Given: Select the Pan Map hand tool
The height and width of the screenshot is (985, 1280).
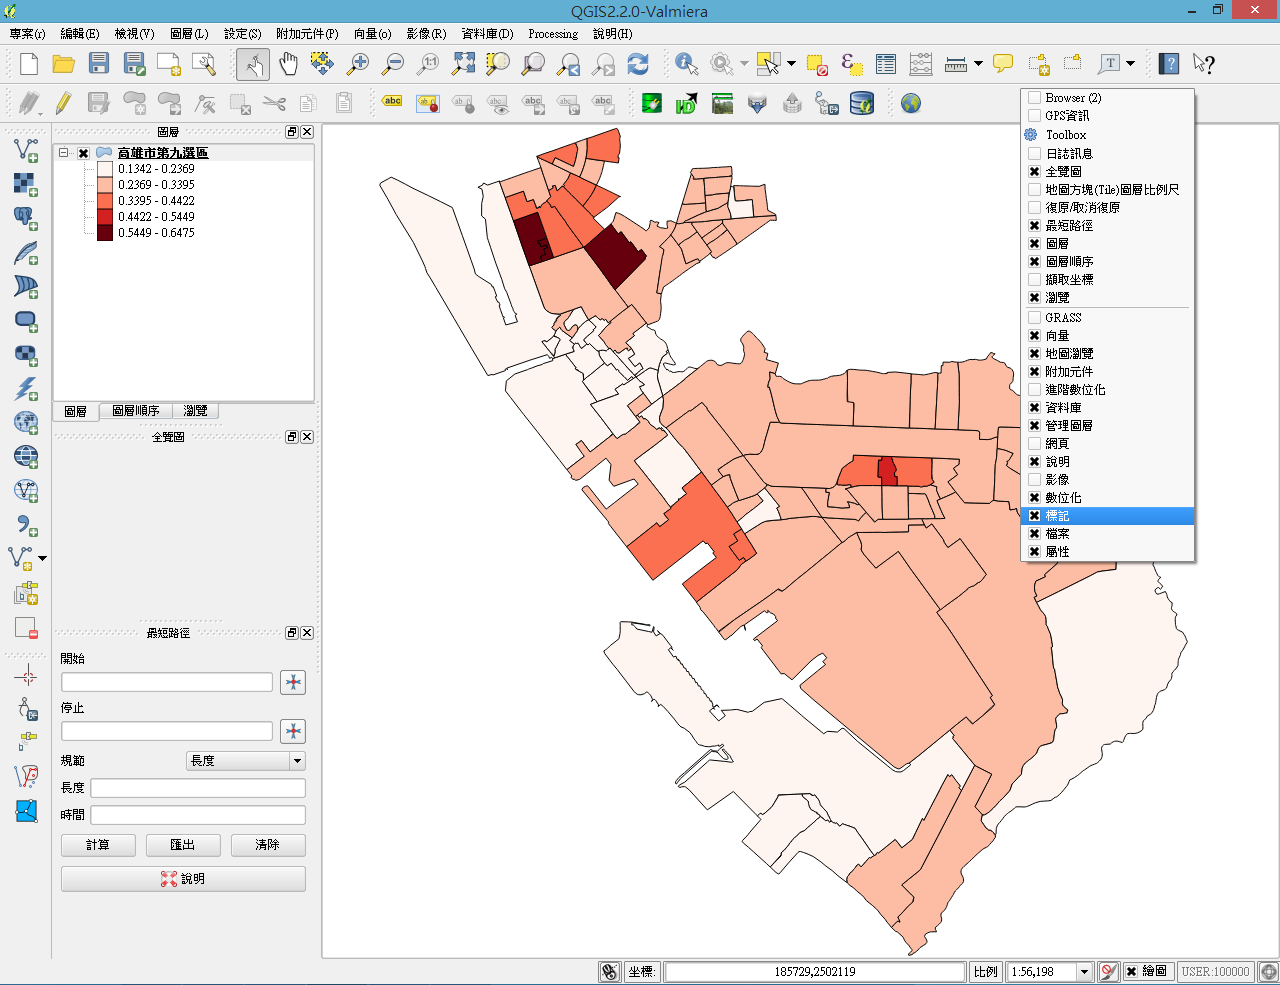Looking at the screenshot, I should click(288, 64).
